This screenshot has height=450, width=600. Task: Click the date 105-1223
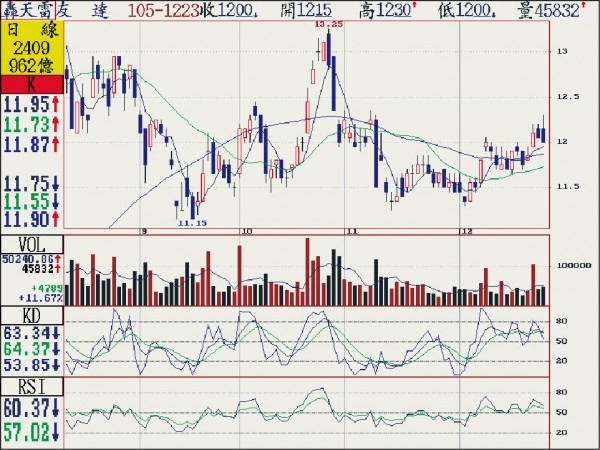tap(164, 10)
